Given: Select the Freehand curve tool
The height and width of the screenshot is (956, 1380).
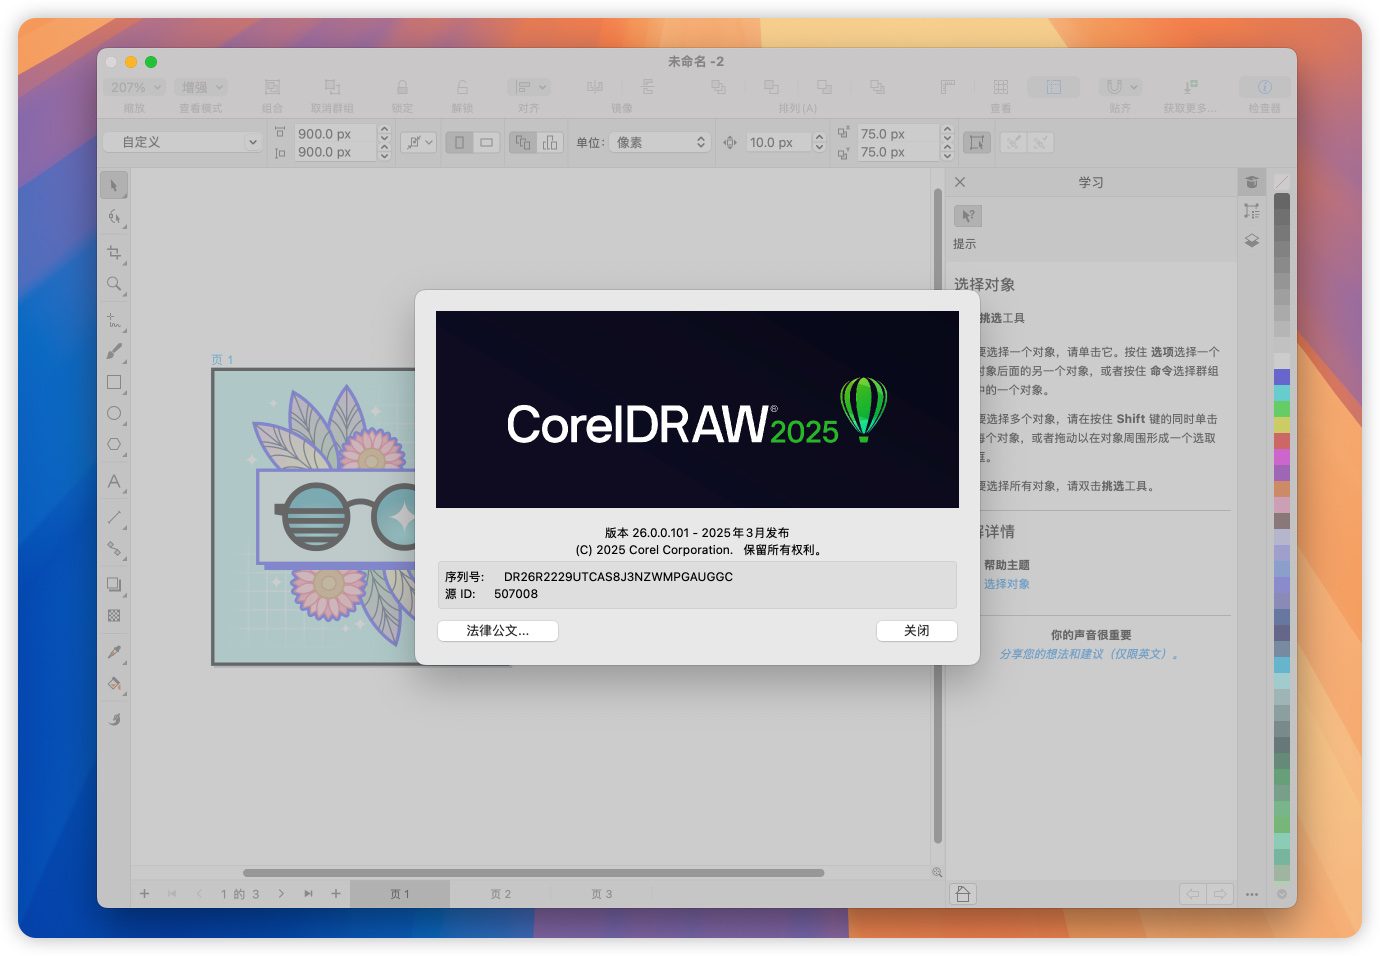Looking at the screenshot, I should point(114,321).
